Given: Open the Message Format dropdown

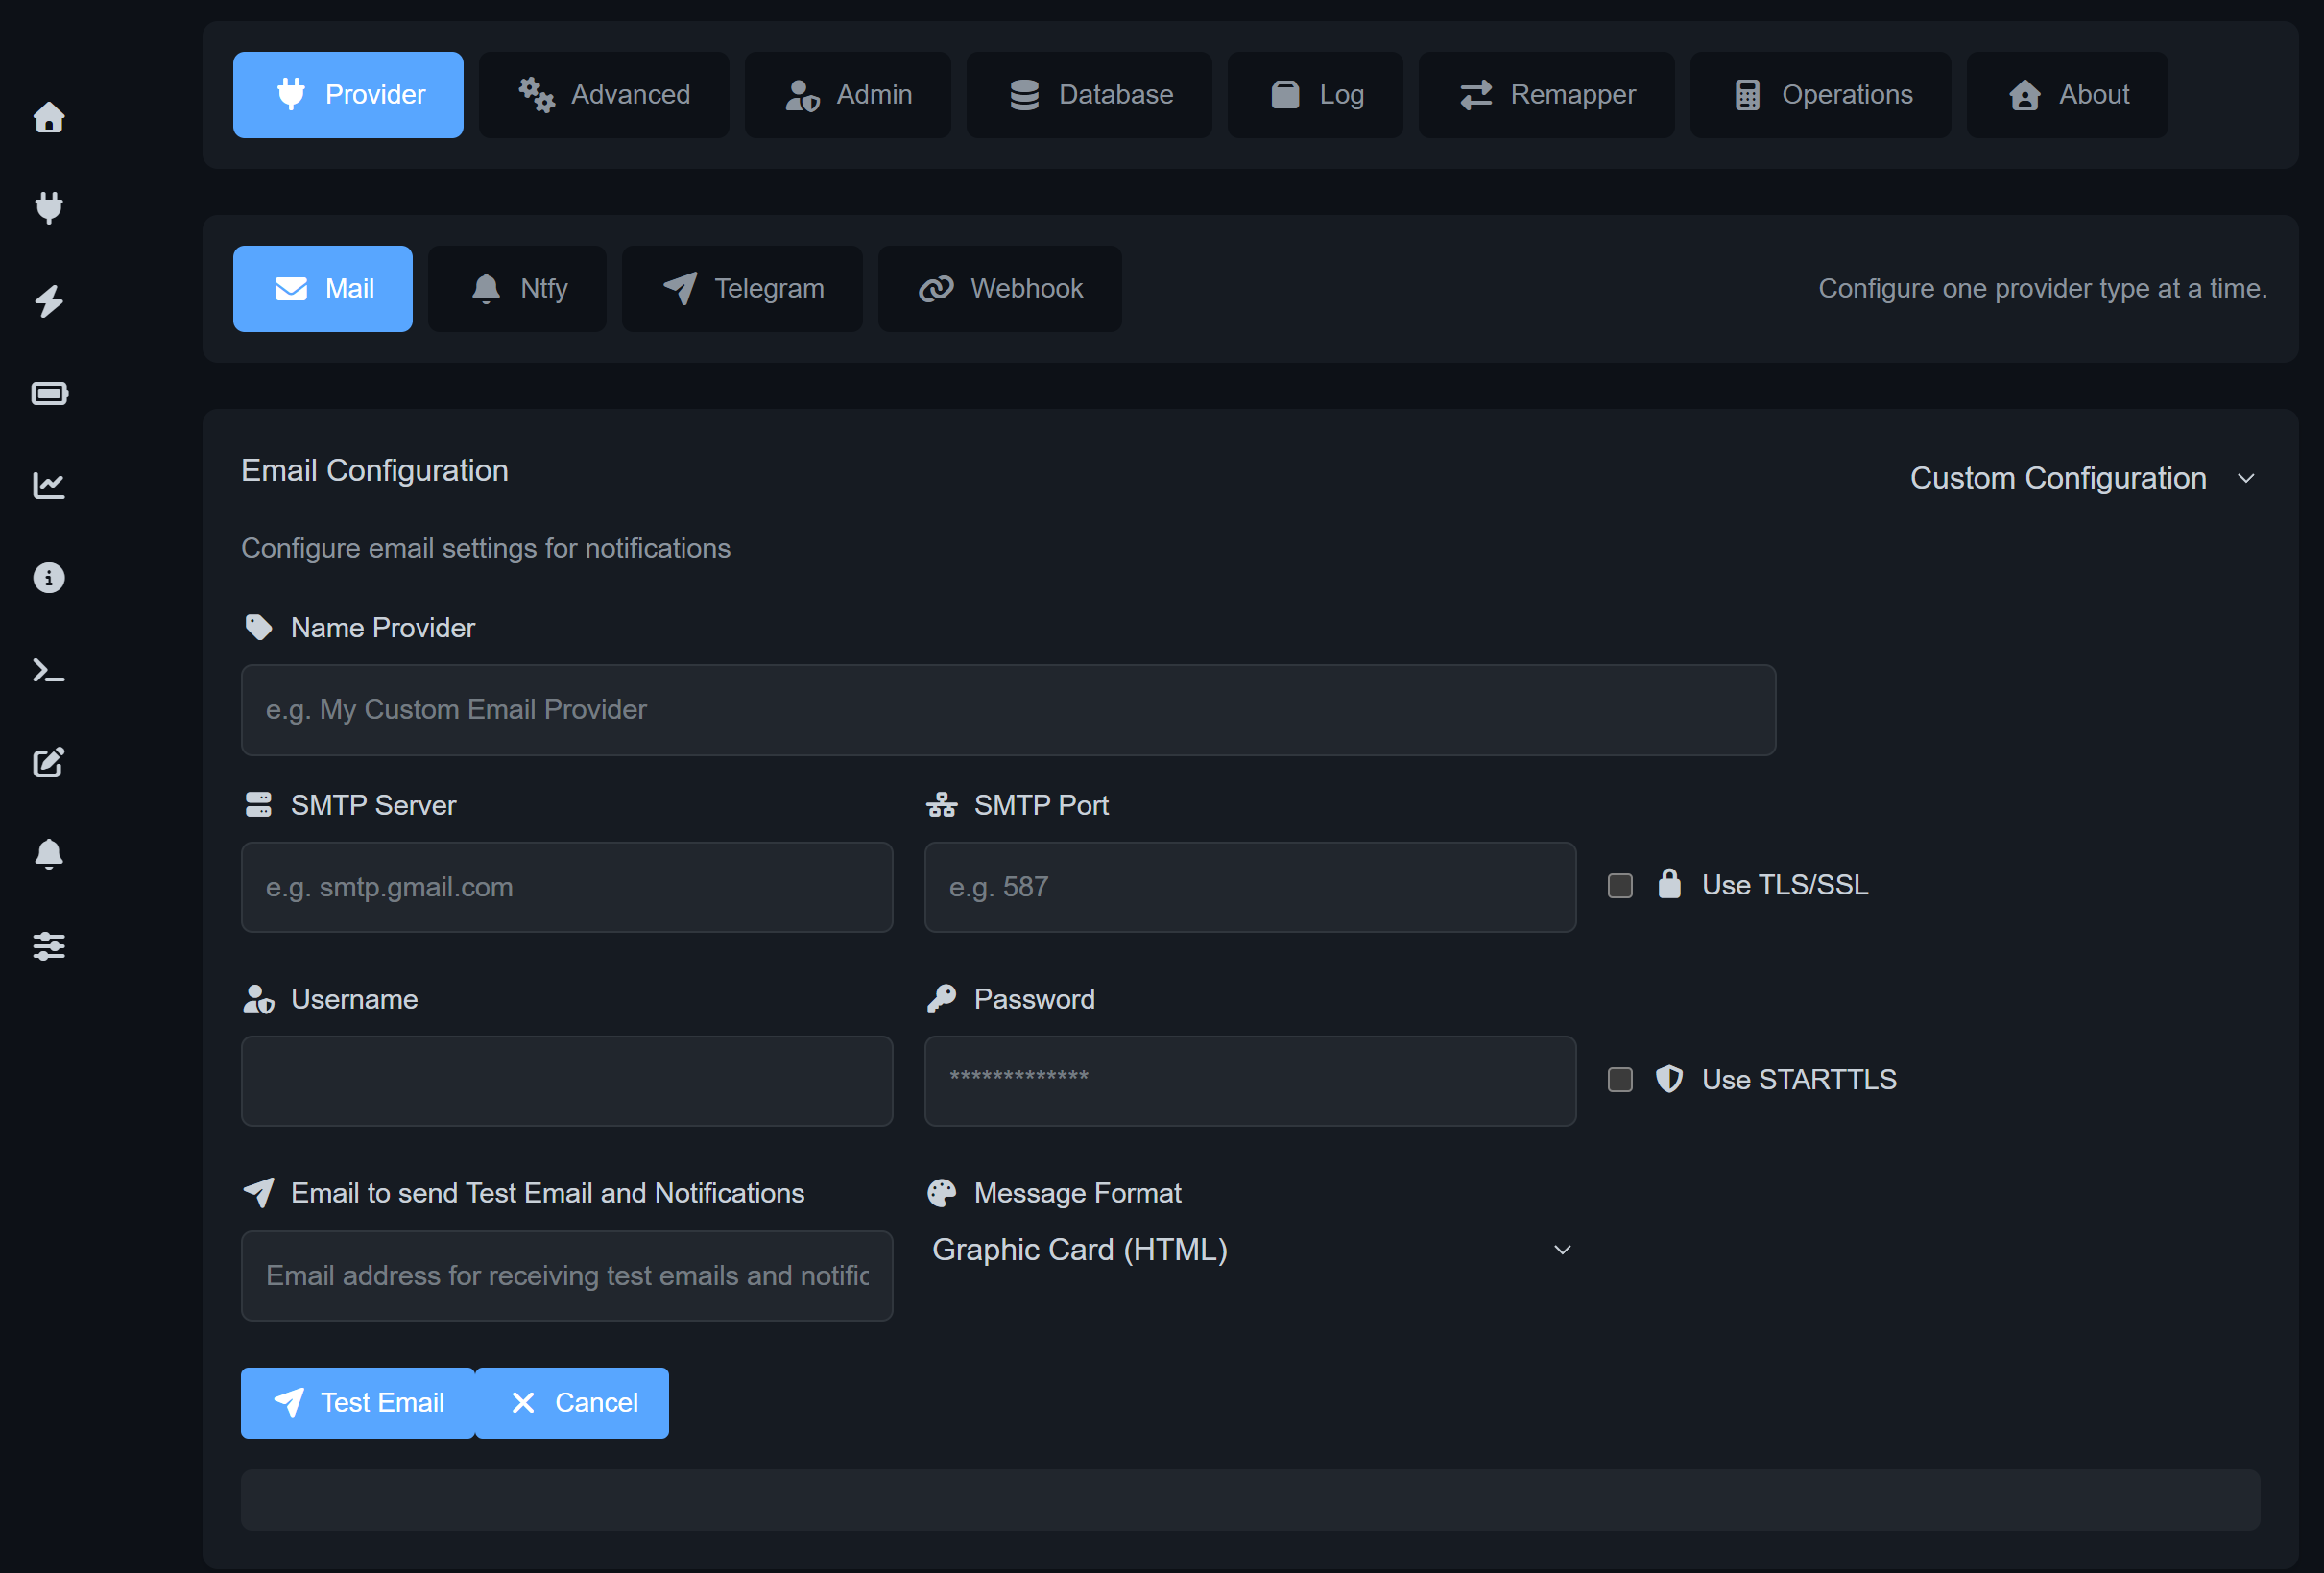Looking at the screenshot, I should pos(1251,1250).
